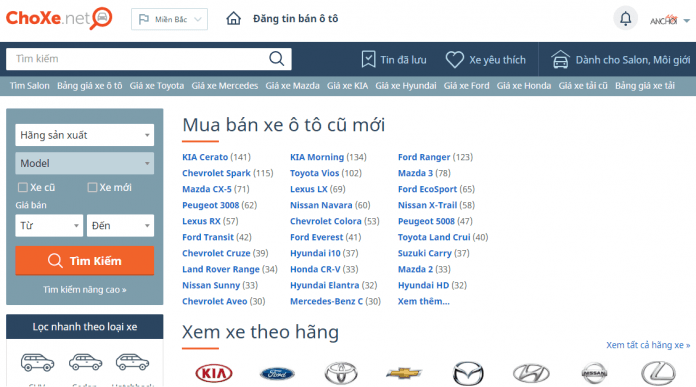Click the Salon car garage icon
Image resolution: width=696 pixels, height=387 pixels.
pos(560,59)
